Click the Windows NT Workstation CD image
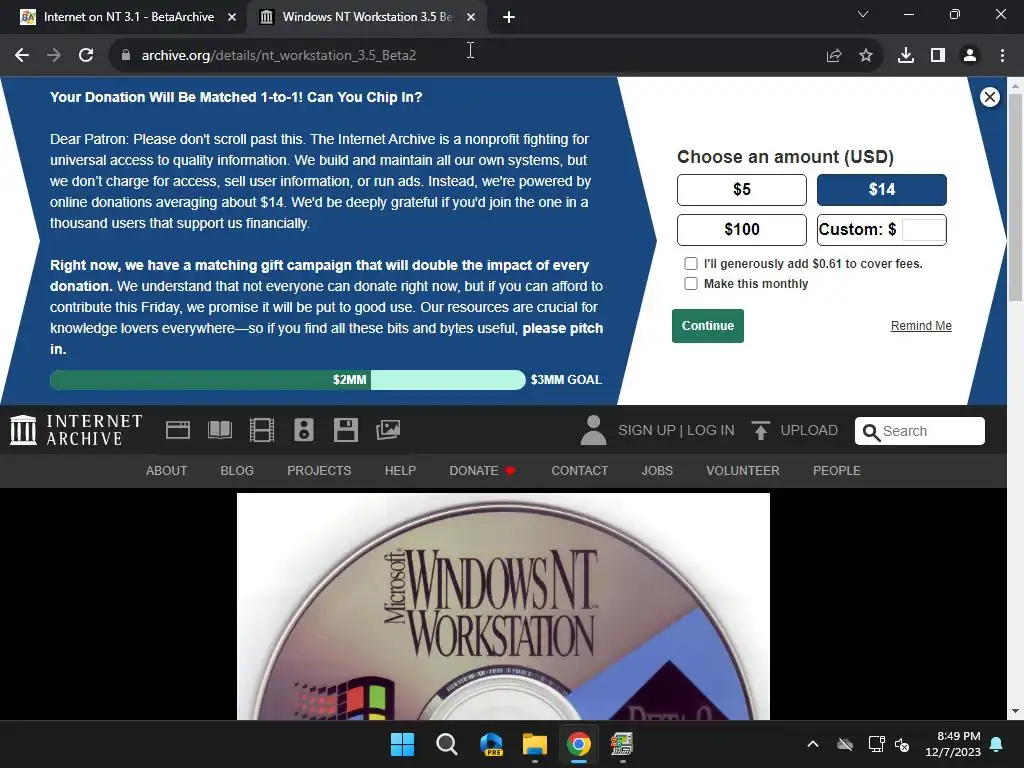Image resolution: width=1024 pixels, height=768 pixels. (x=503, y=607)
